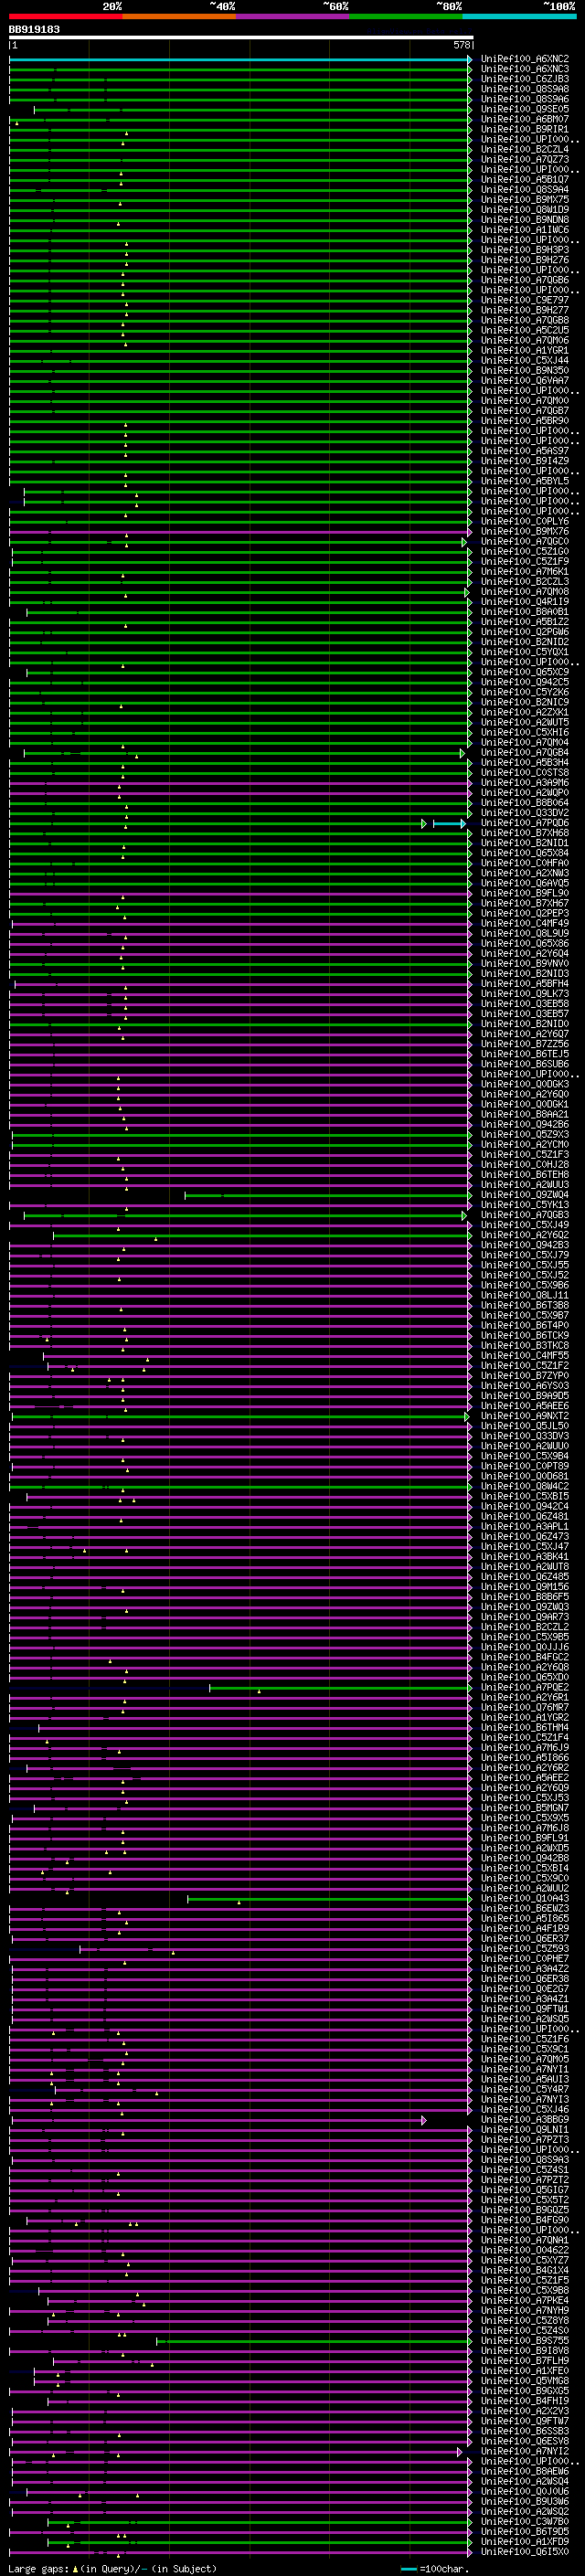585x2576 pixels.
Task: Select the UniRef100_A1IWC6 label
Action: pos(525,230)
